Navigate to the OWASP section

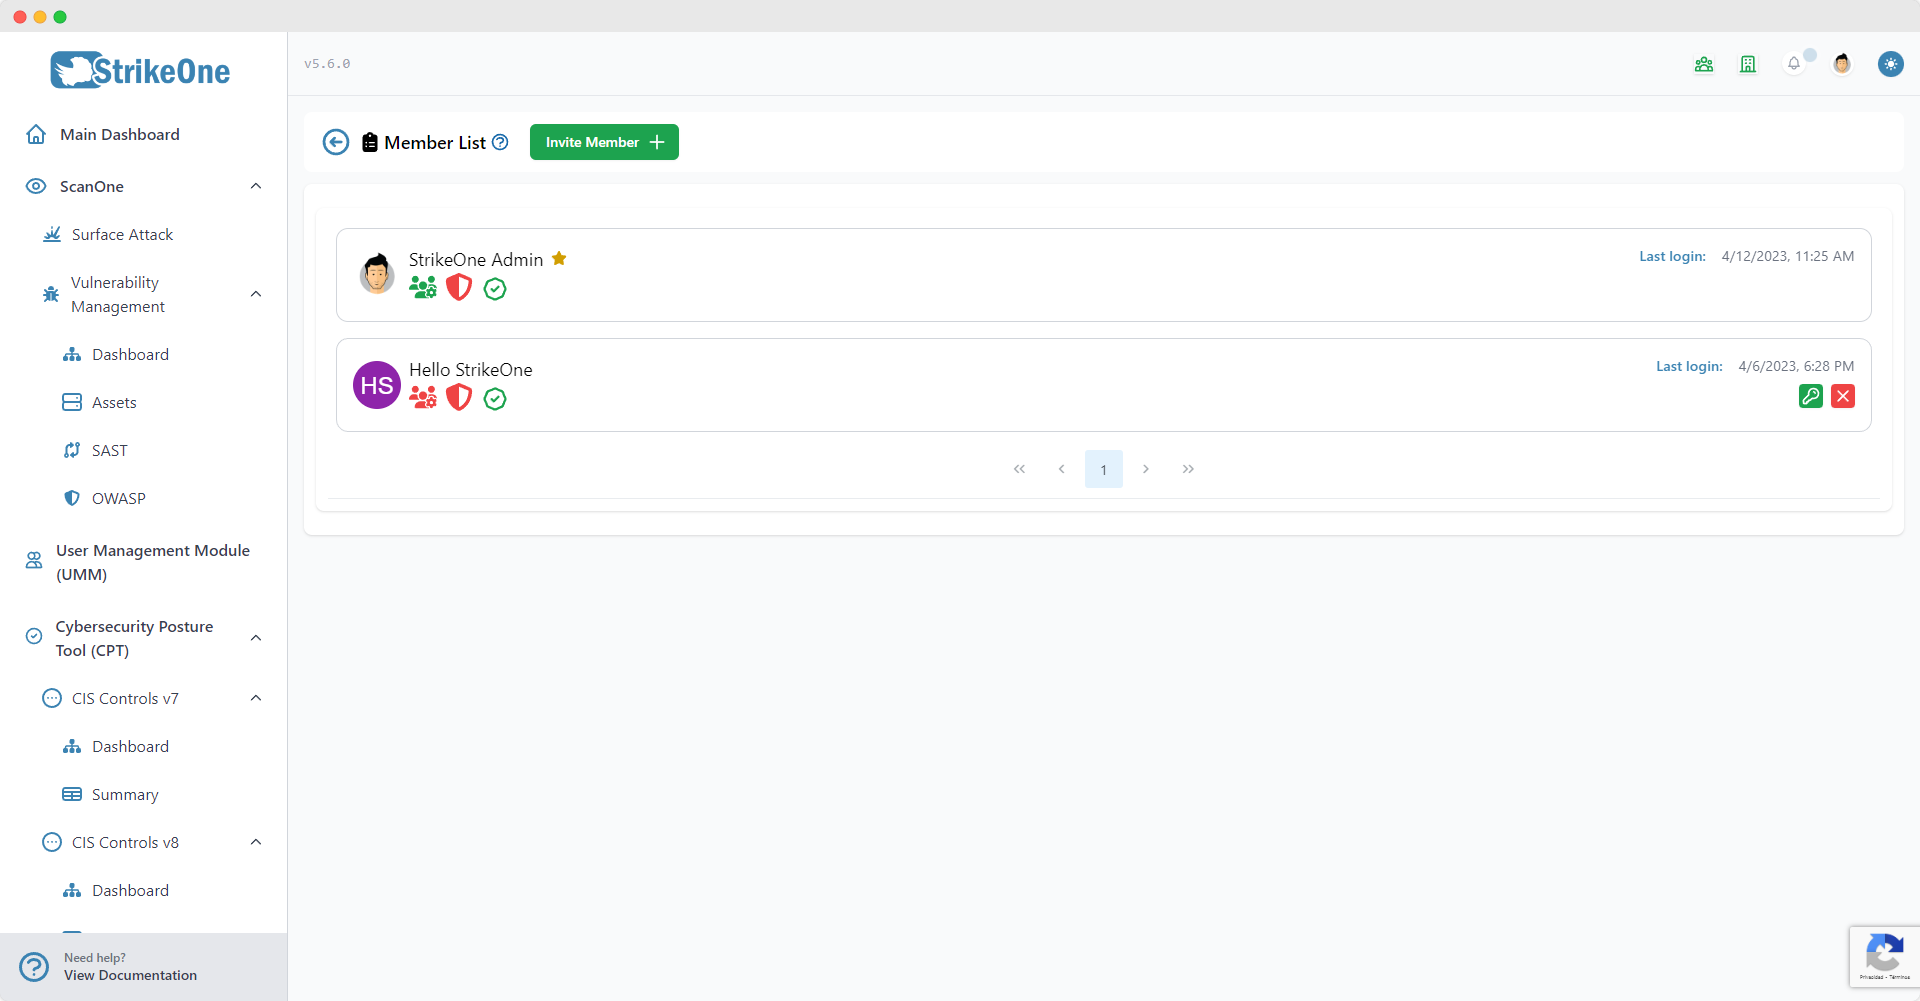(x=118, y=498)
